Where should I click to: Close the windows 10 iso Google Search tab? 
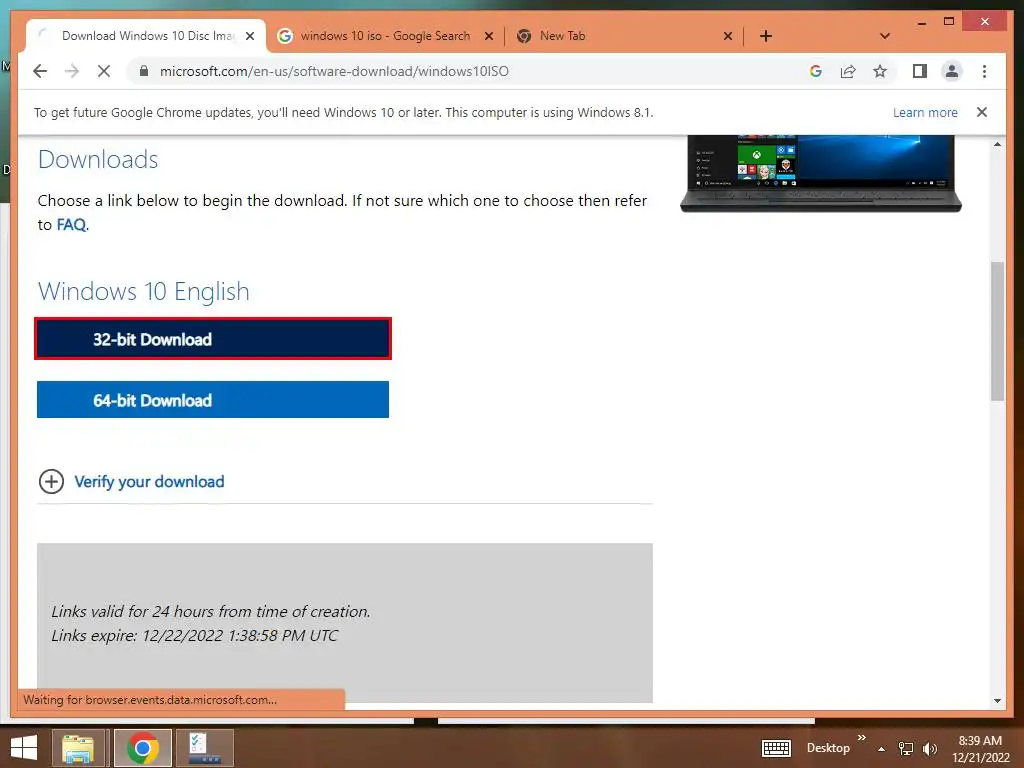[488, 36]
